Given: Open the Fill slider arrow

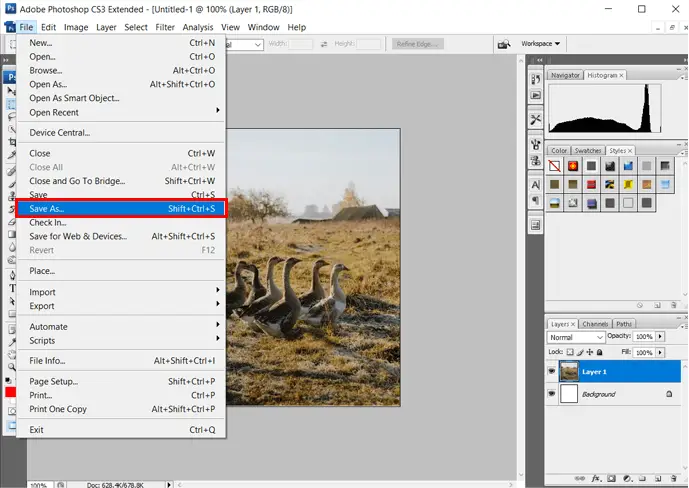Looking at the screenshot, I should click(660, 352).
